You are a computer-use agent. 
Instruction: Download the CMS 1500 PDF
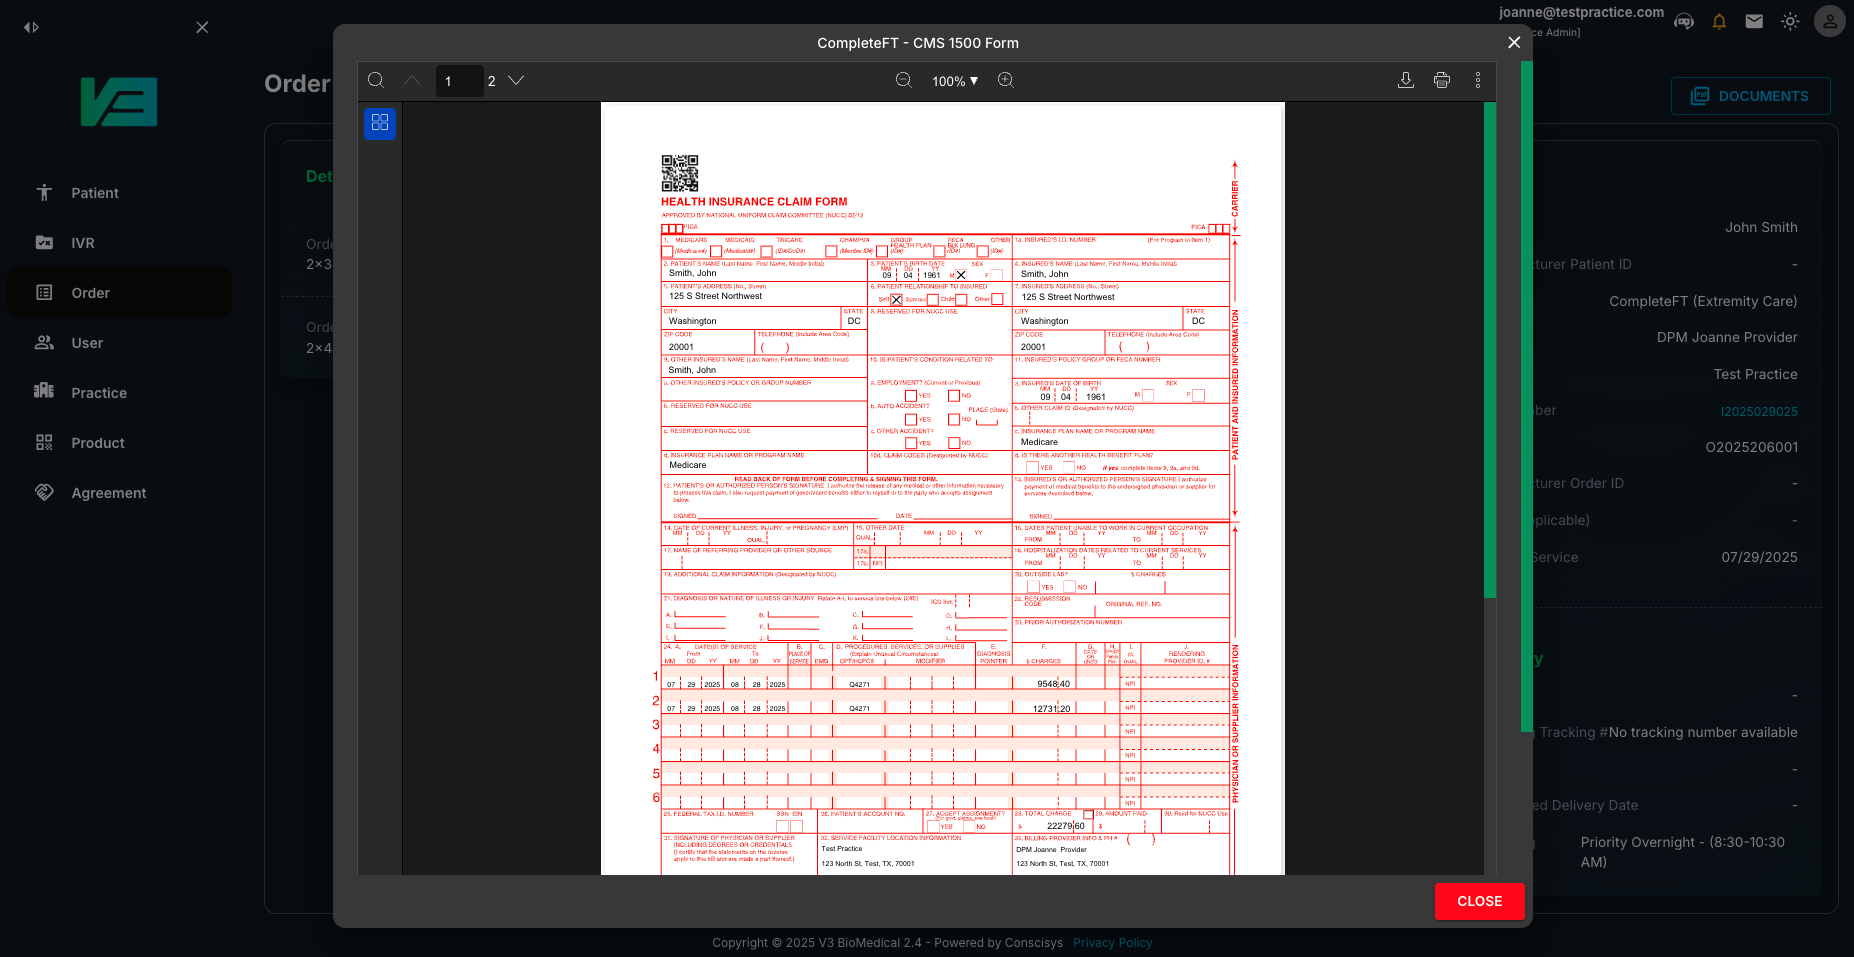[x=1405, y=80]
